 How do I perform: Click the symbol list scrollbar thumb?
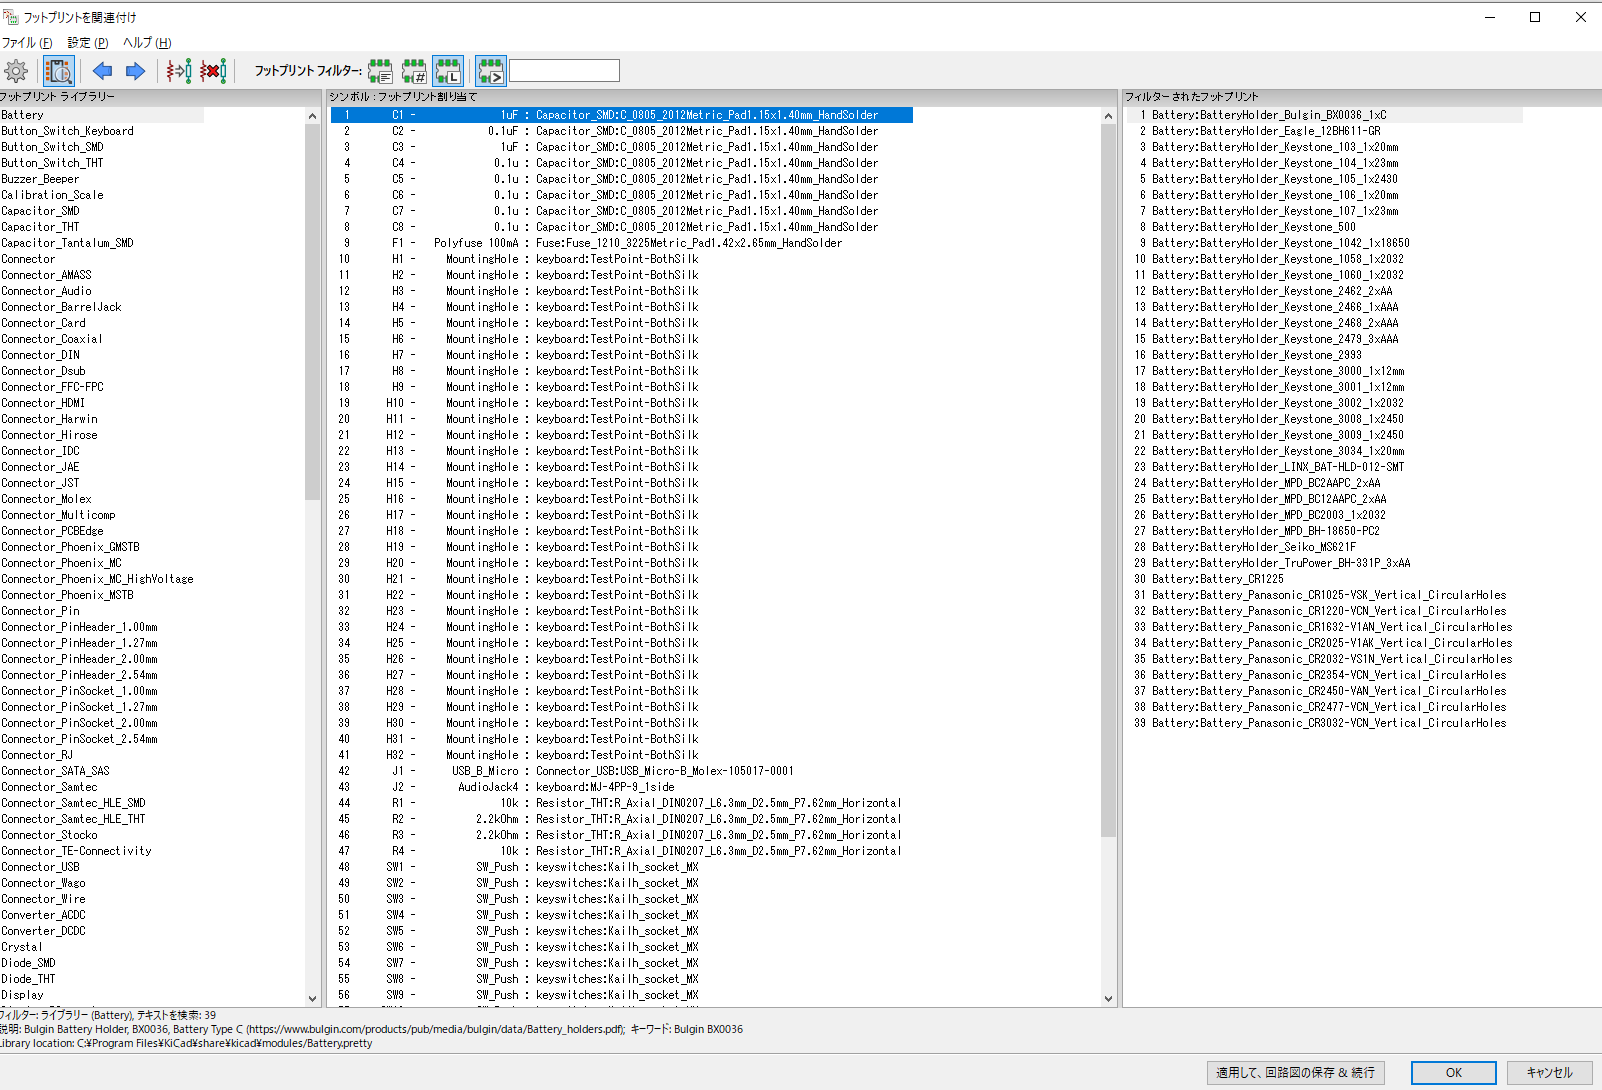coord(1108,481)
